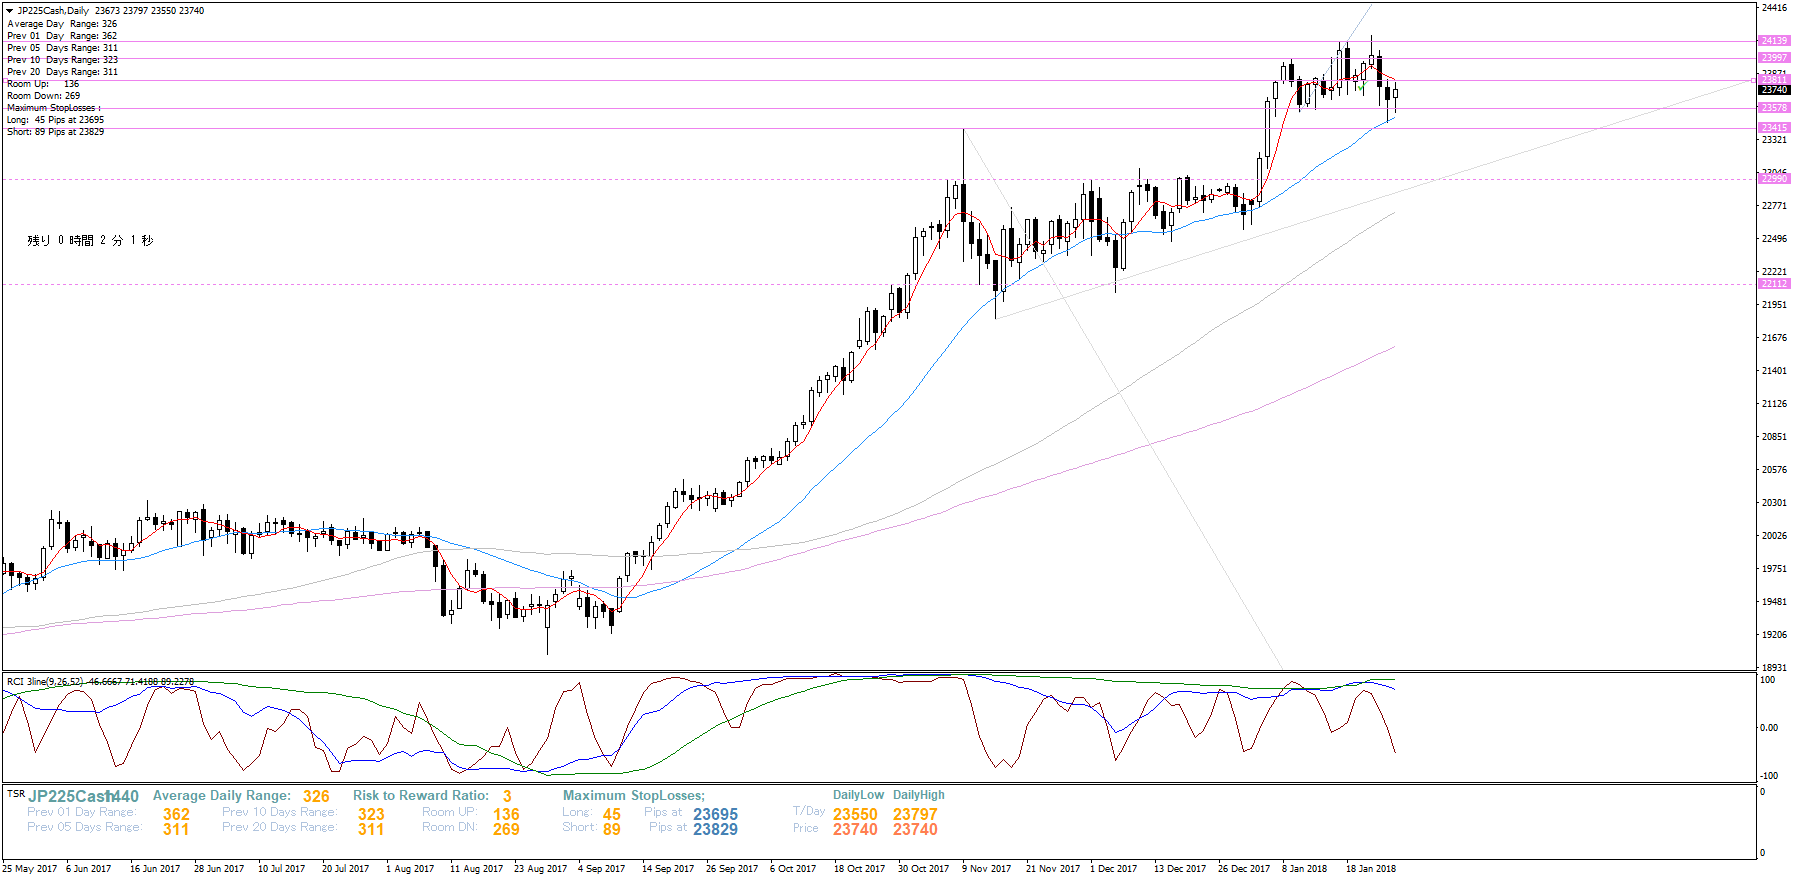
Task: Click the 'RCI 3line(9,26,52)' indicator label
Action: click(x=46, y=682)
